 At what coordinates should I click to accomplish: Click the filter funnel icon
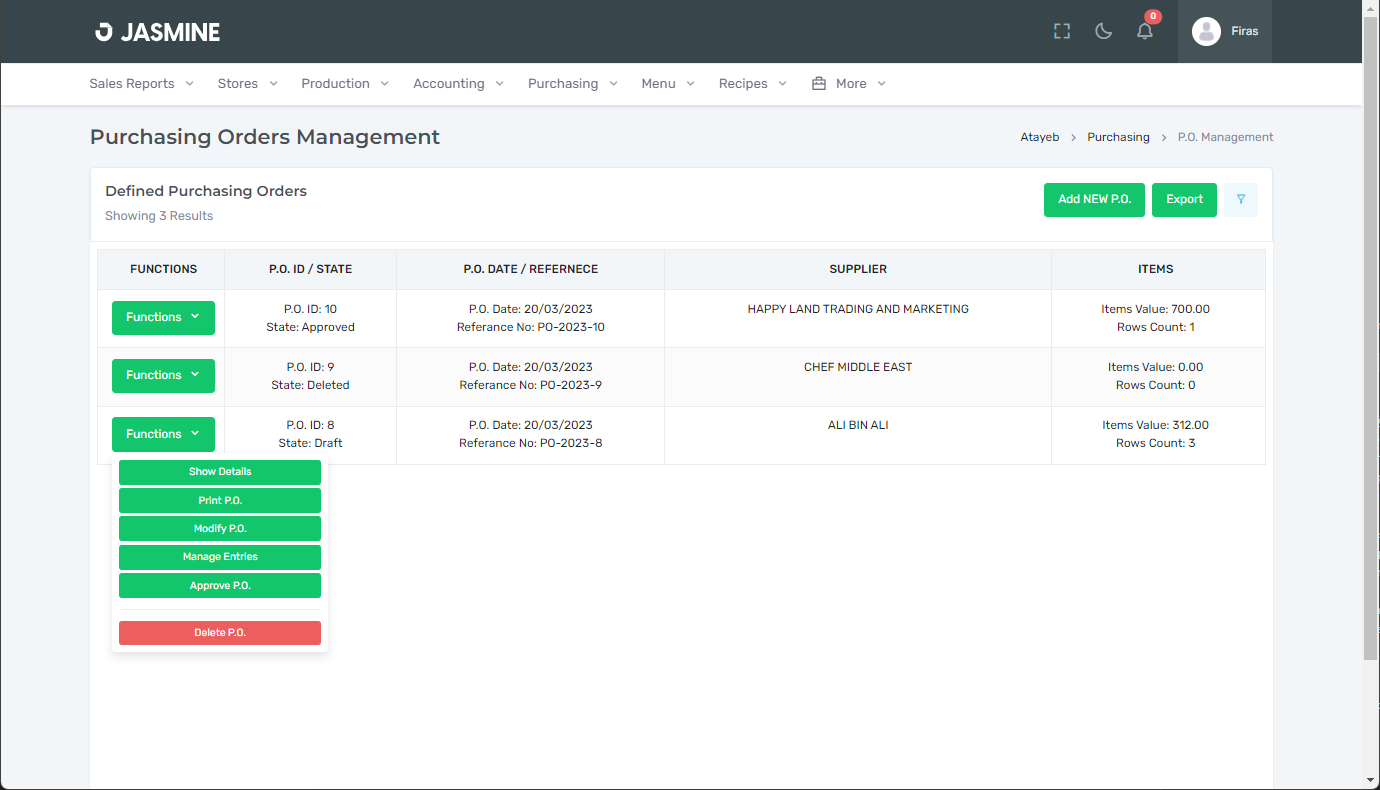(1240, 199)
